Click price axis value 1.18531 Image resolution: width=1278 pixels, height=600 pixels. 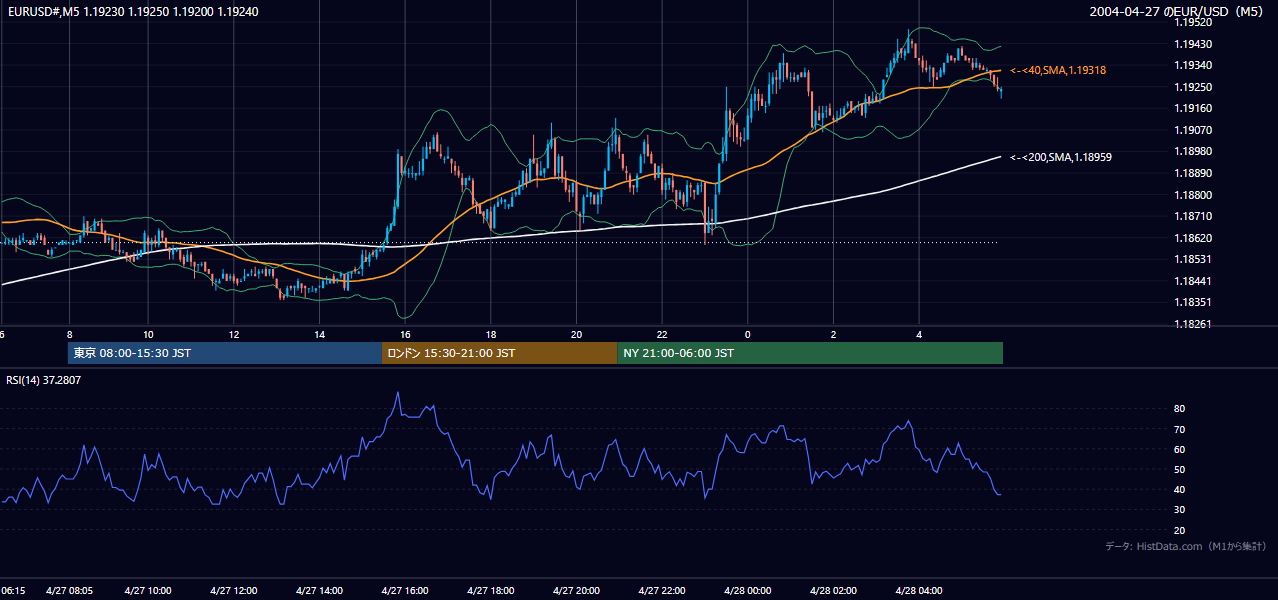point(1192,259)
